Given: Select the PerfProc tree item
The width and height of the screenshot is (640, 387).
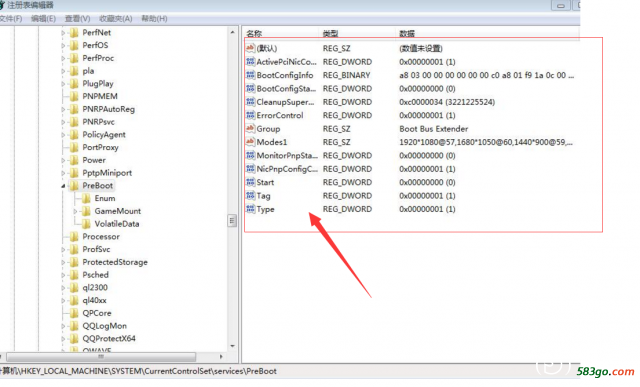Looking at the screenshot, I should coord(98,58).
